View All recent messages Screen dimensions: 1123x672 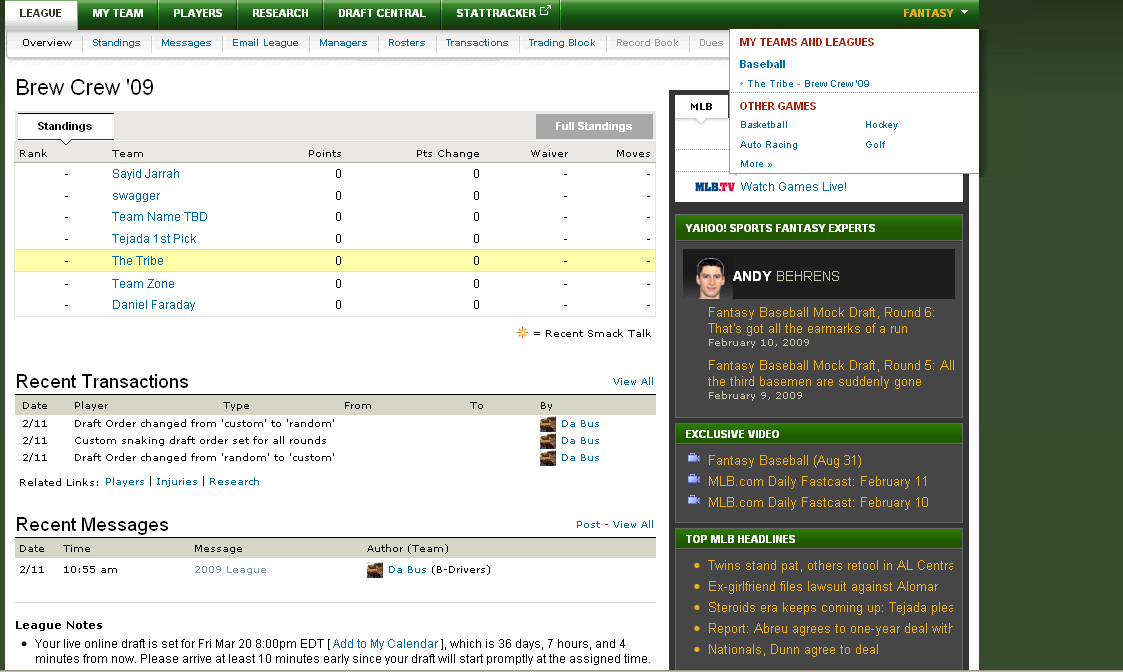(633, 524)
